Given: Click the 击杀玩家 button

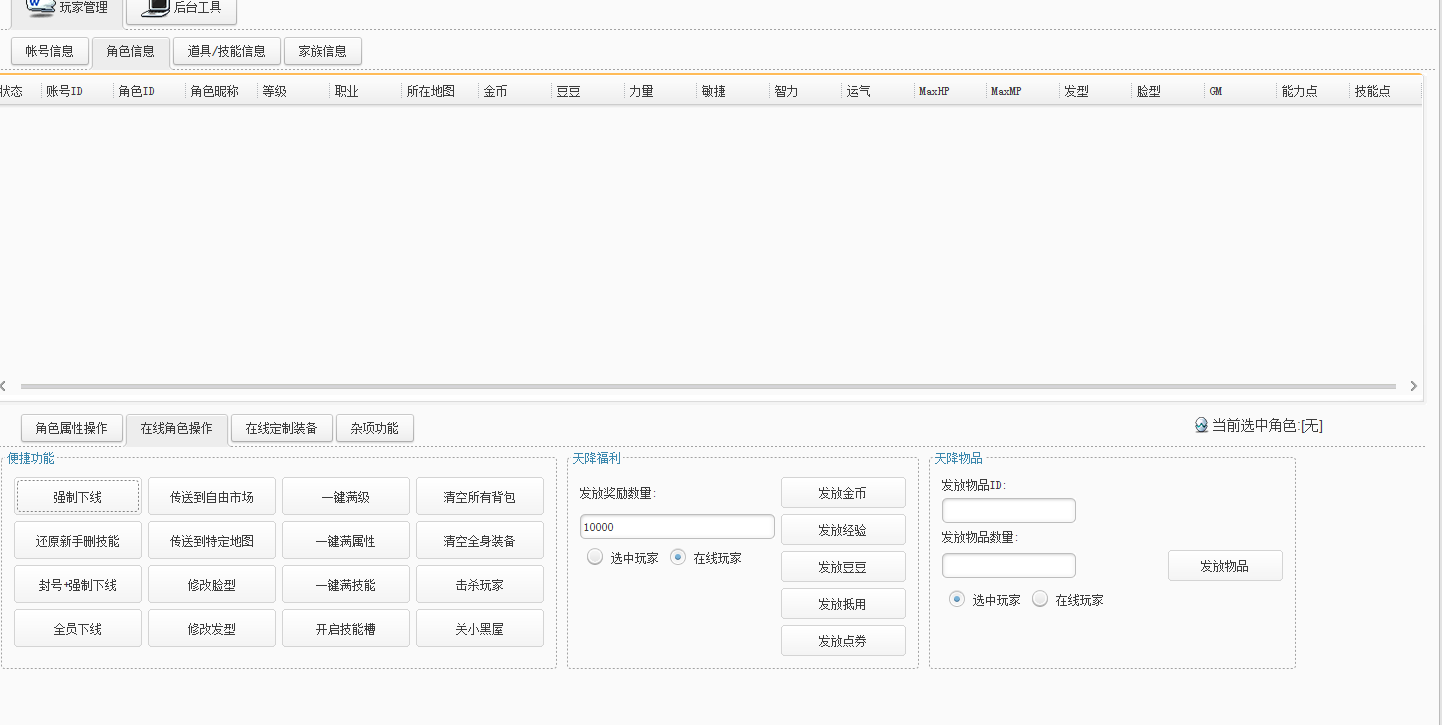Looking at the screenshot, I should [480, 585].
